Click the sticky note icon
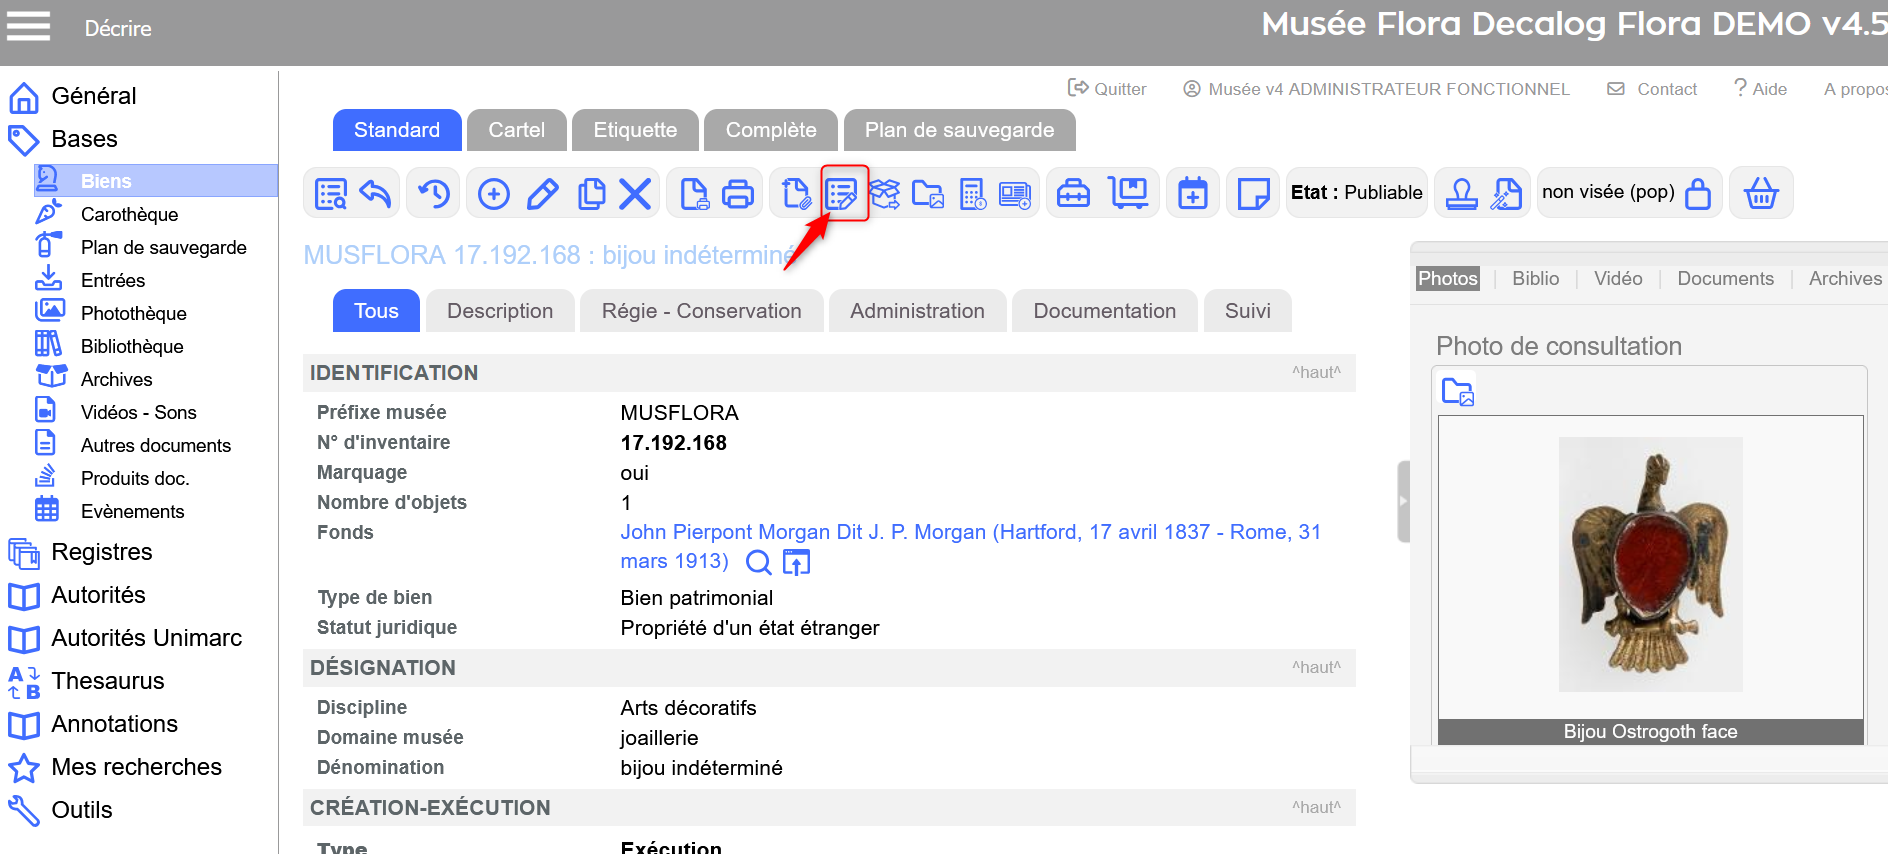1888x854 pixels. (x=1252, y=193)
